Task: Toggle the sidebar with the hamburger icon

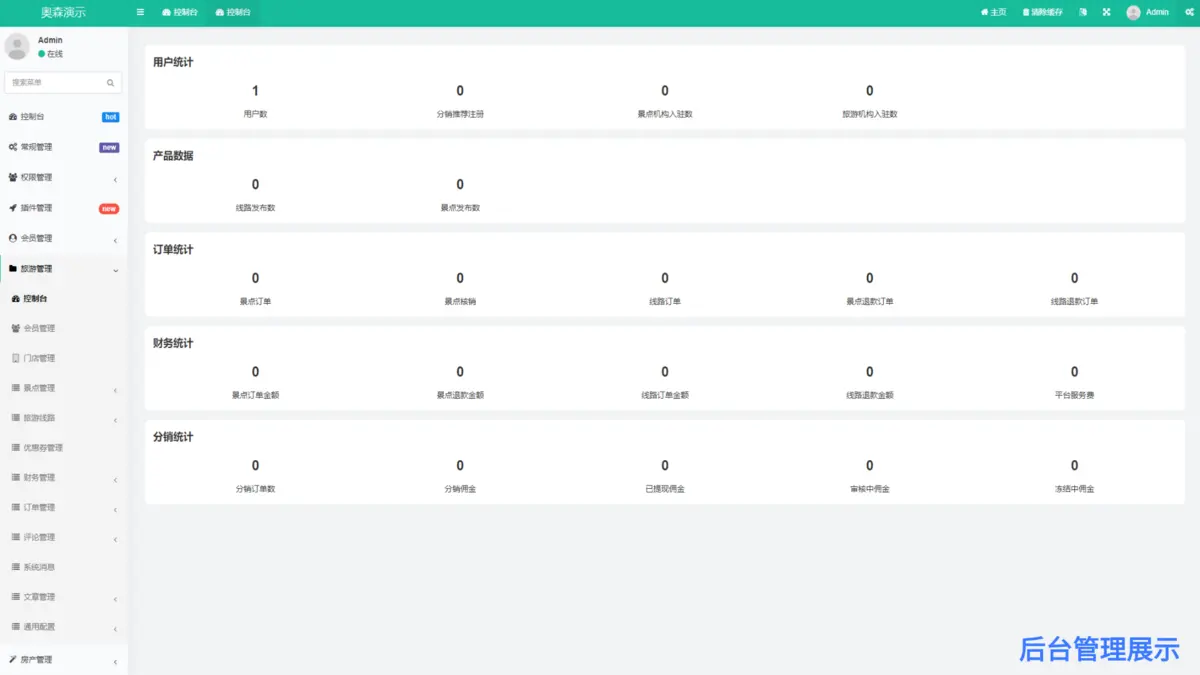Action: point(140,12)
